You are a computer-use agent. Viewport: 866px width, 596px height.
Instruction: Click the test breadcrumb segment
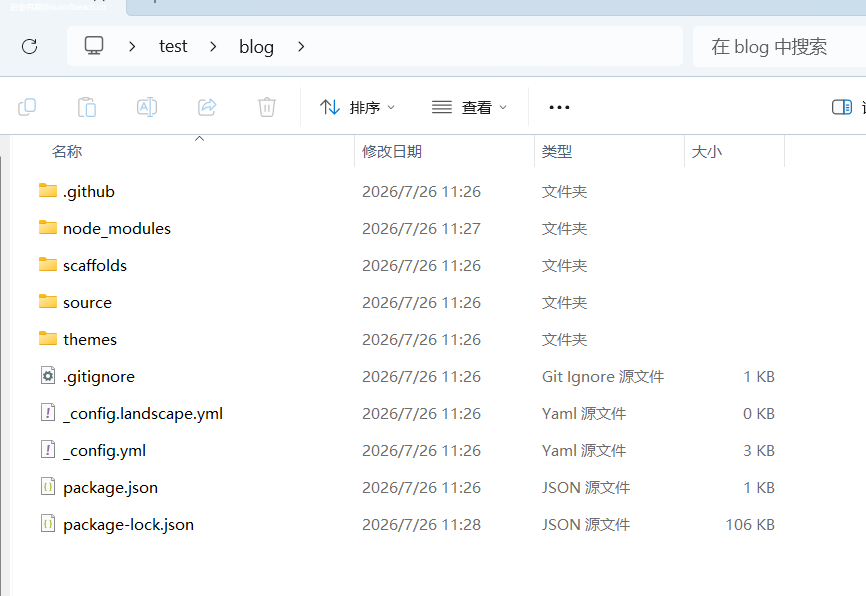click(x=173, y=46)
